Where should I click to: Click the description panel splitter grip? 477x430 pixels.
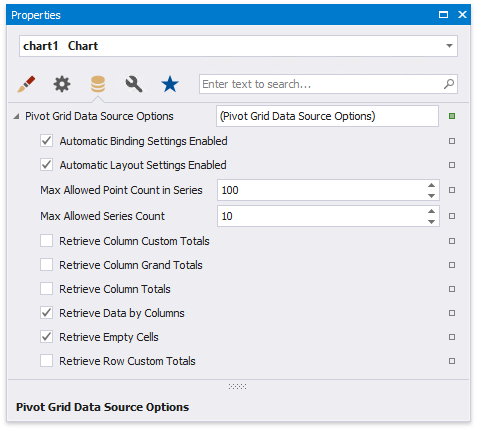point(237,386)
